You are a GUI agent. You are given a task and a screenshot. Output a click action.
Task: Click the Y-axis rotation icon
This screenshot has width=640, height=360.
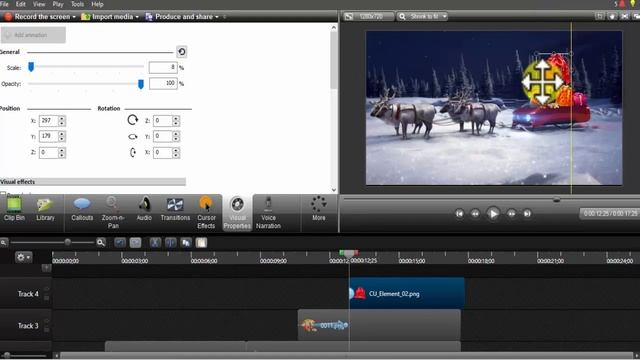click(x=133, y=137)
